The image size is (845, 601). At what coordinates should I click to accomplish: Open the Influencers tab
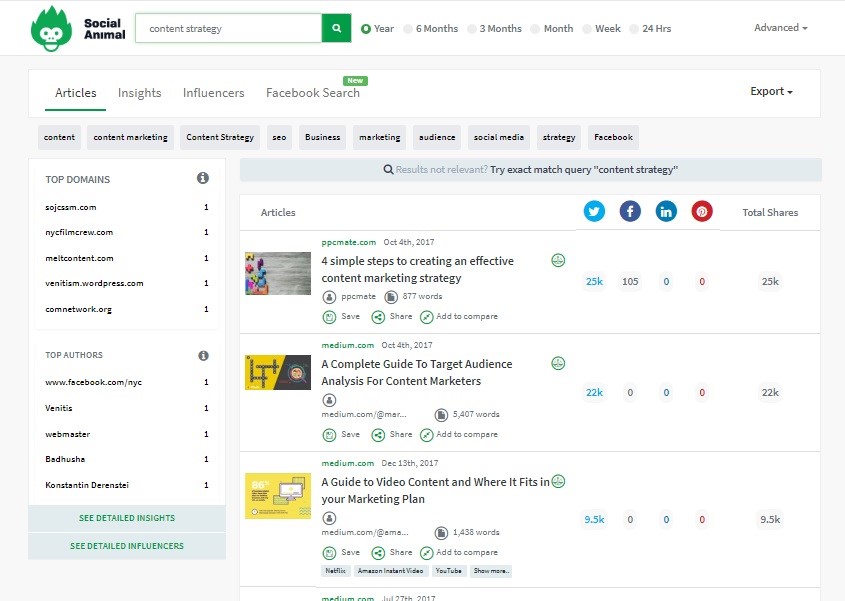click(213, 93)
